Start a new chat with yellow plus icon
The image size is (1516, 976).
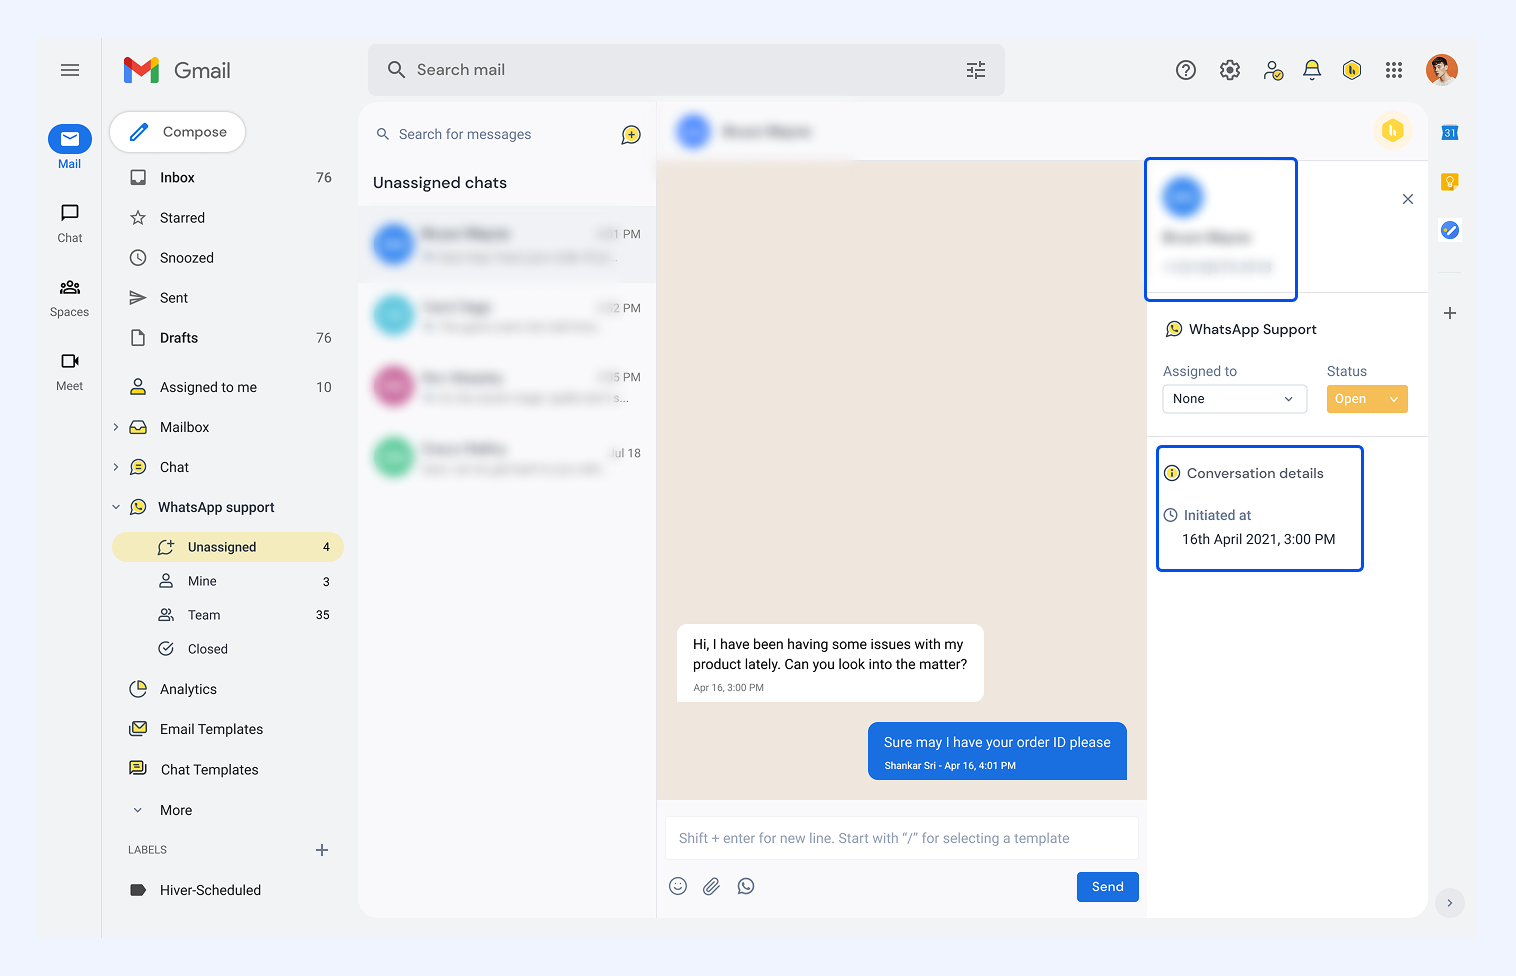pyautogui.click(x=631, y=134)
